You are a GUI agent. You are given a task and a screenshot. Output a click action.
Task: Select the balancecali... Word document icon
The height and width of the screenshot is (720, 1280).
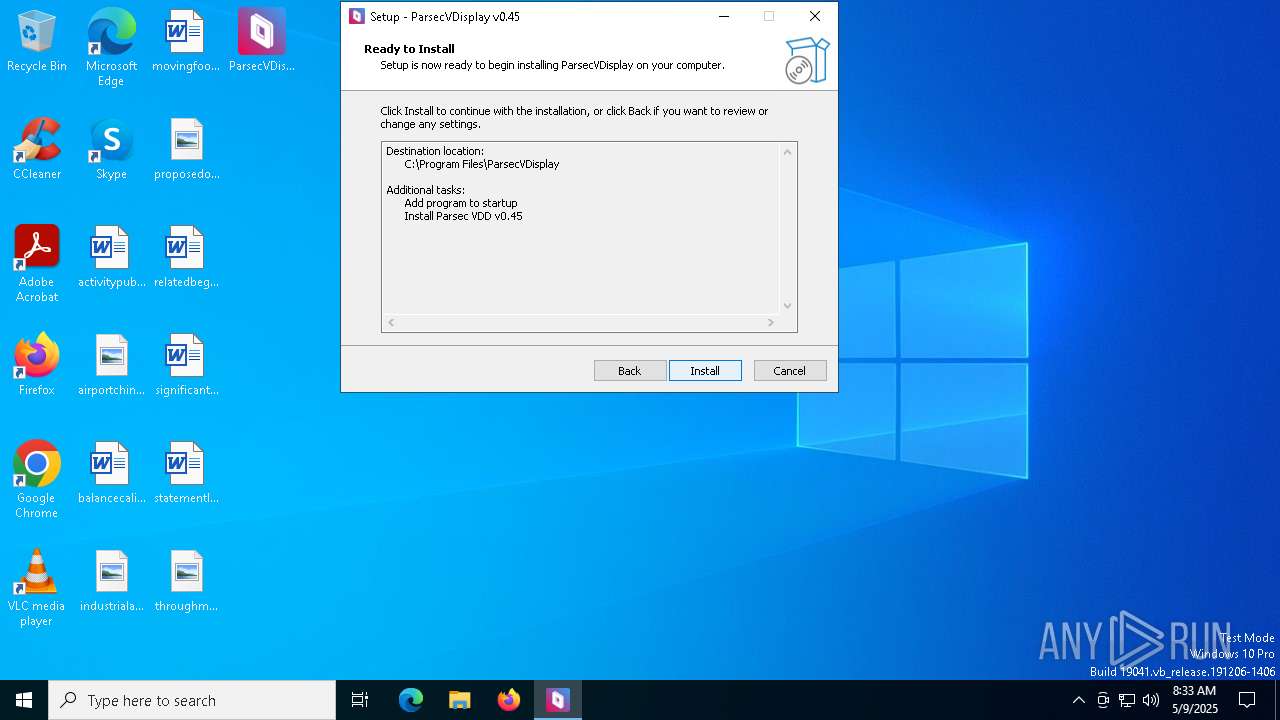[111, 474]
